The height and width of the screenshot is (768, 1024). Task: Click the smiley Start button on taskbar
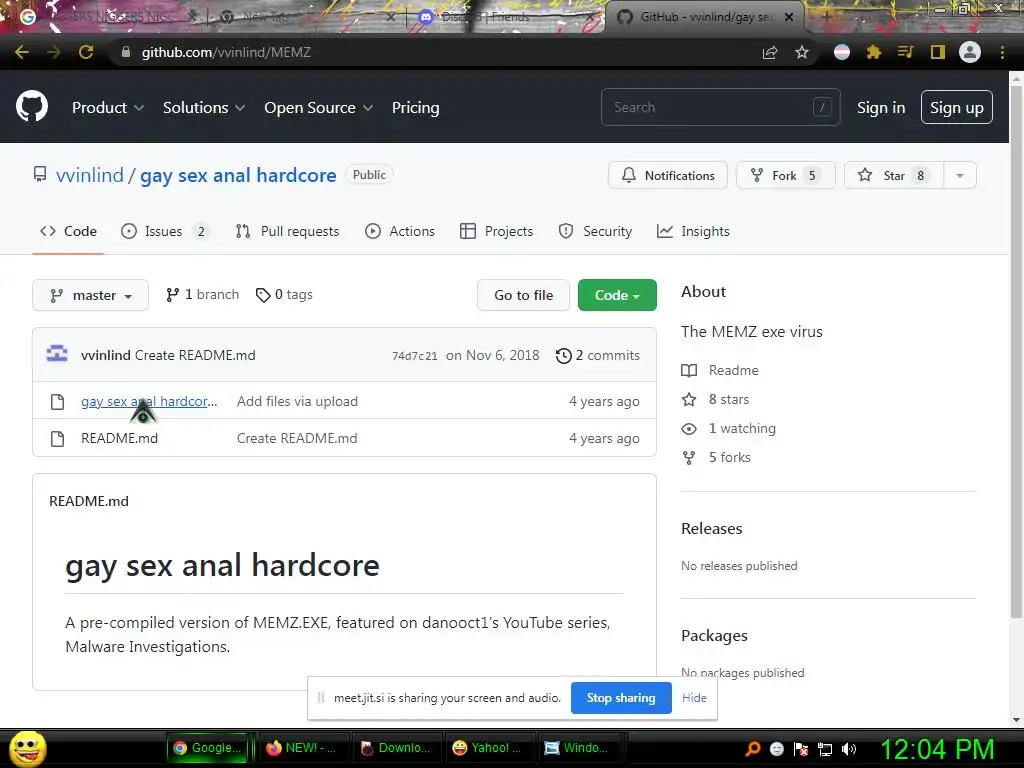[27, 748]
